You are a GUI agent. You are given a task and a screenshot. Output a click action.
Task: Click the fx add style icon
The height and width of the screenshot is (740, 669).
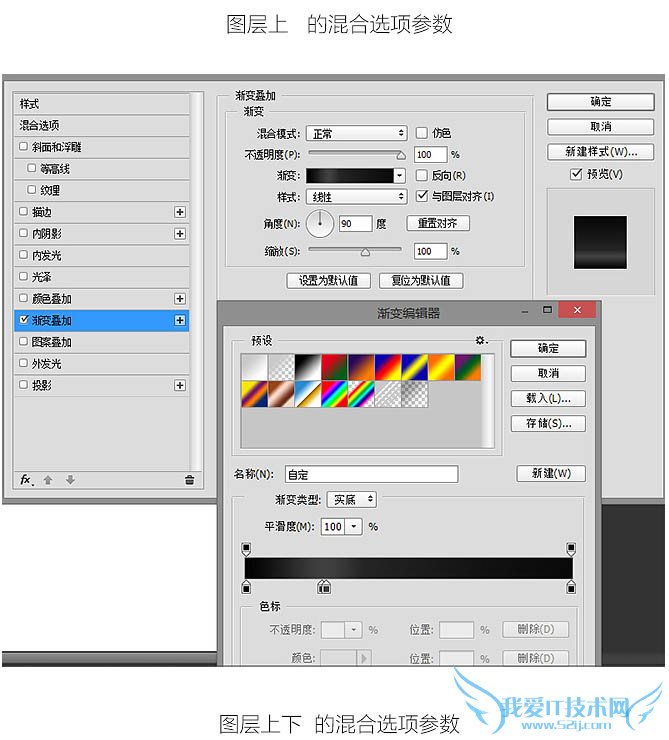coord(26,480)
